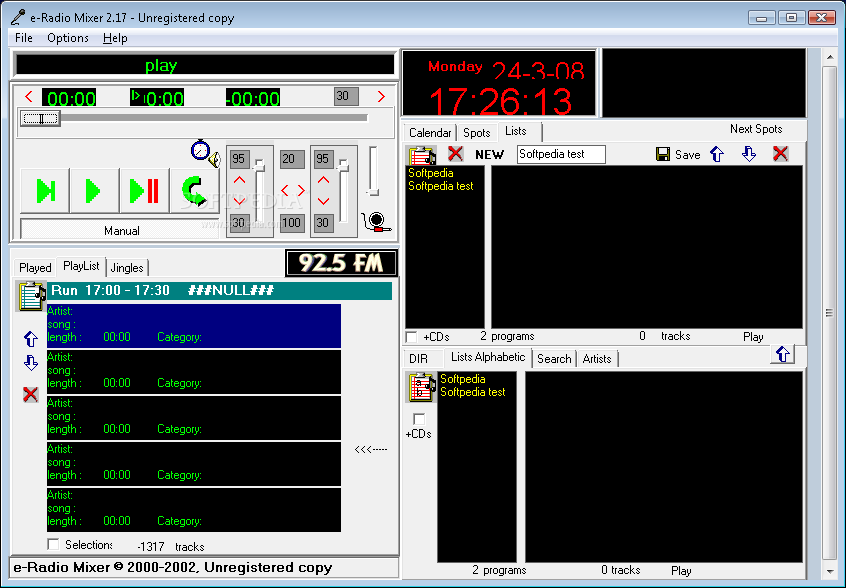
Task: Open the Help menu
Action: 115,38
